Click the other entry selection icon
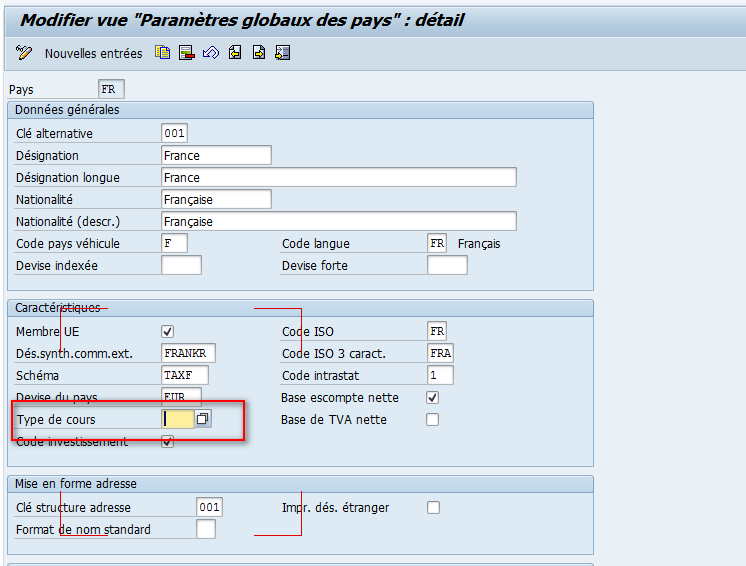The width and height of the screenshot is (746, 566). click(283, 53)
